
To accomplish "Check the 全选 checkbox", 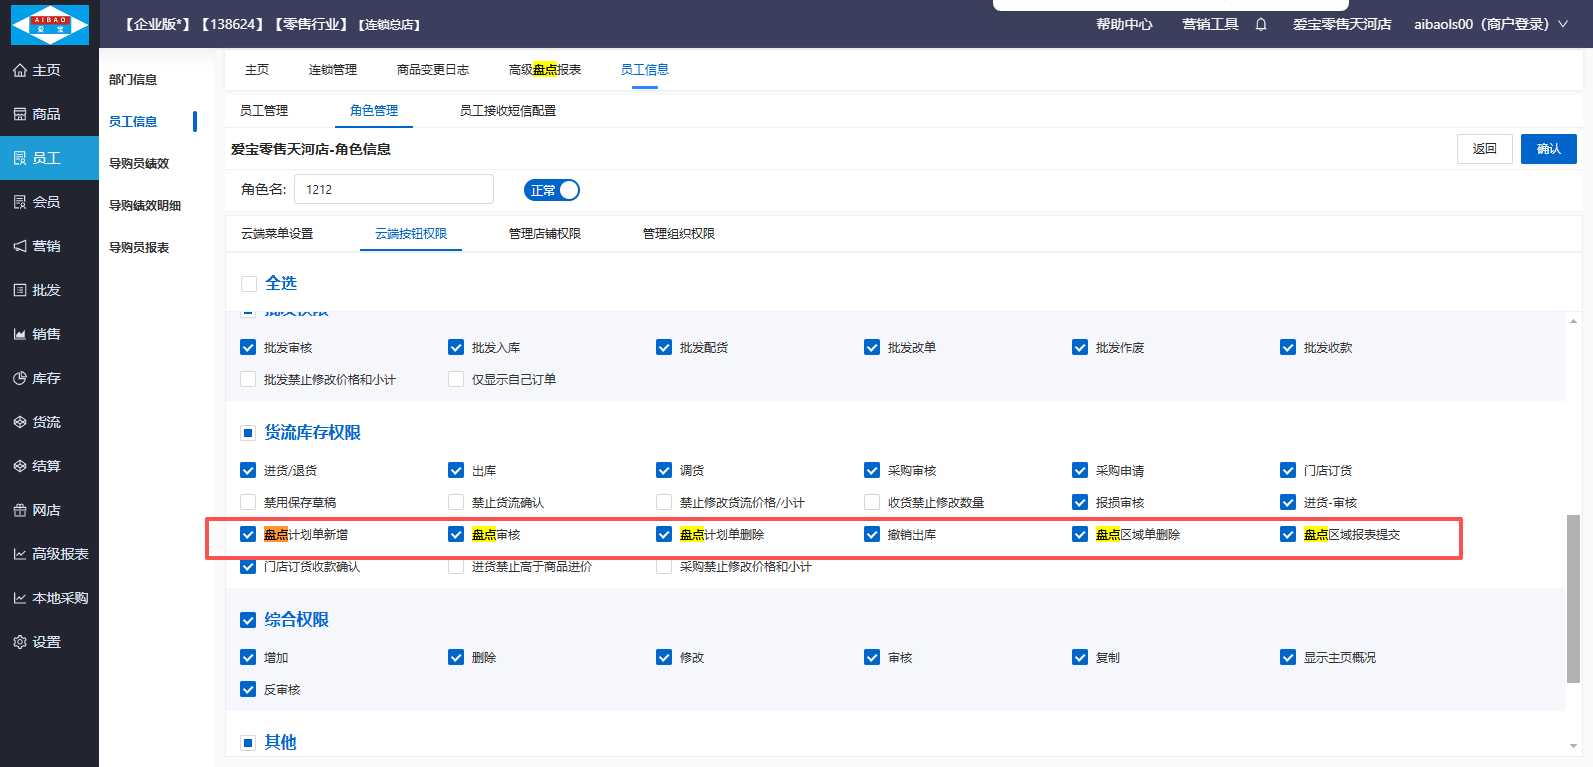I will [249, 284].
